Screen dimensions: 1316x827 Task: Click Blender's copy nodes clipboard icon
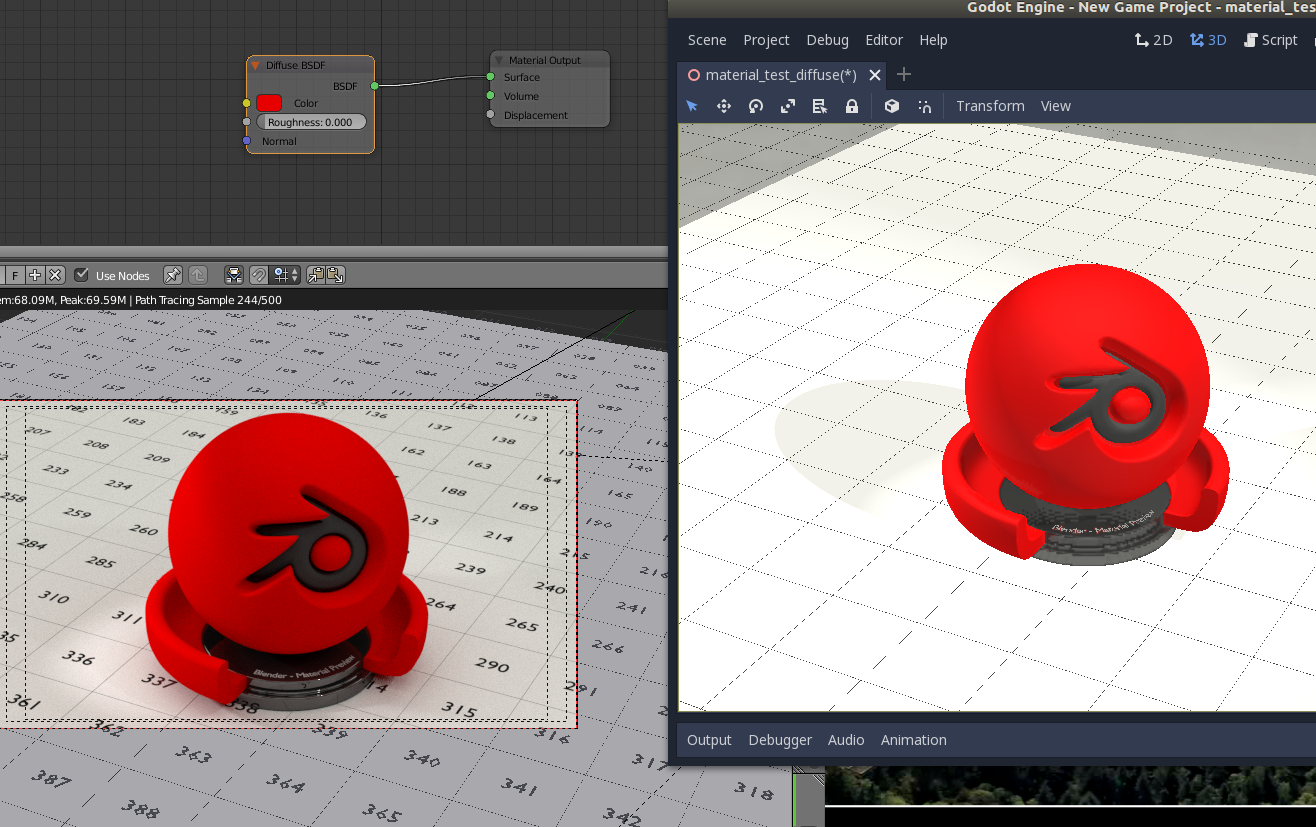coord(315,275)
